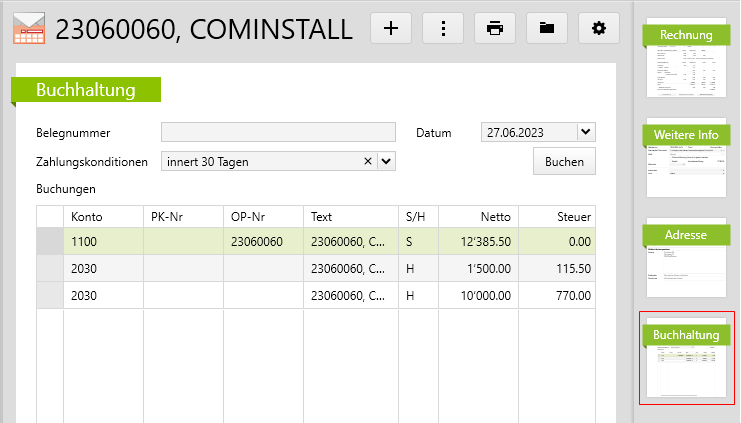Open the Weitere Info page thumbnail
The image size is (741, 423).
(686, 159)
